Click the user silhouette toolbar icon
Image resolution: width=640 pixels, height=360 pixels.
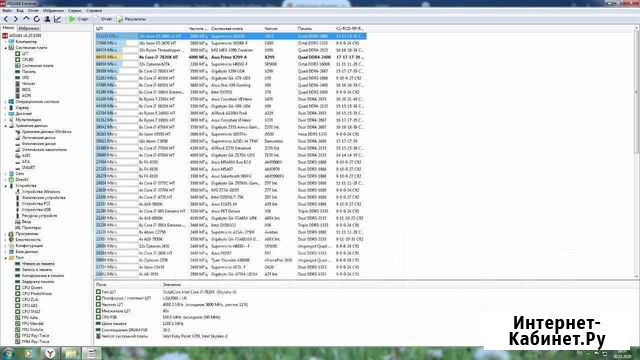(47, 19)
